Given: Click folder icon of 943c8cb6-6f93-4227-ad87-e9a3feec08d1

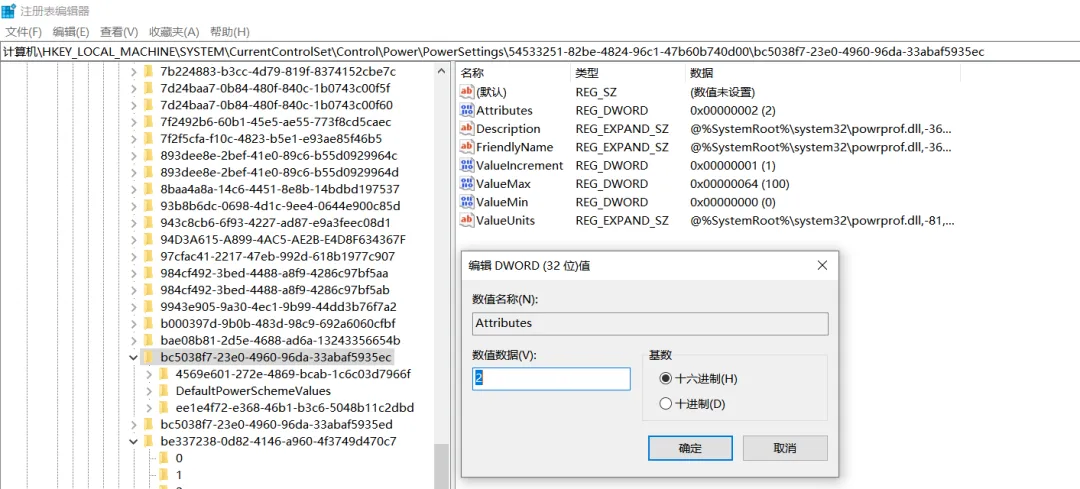Looking at the screenshot, I should pyautogui.click(x=148, y=222).
